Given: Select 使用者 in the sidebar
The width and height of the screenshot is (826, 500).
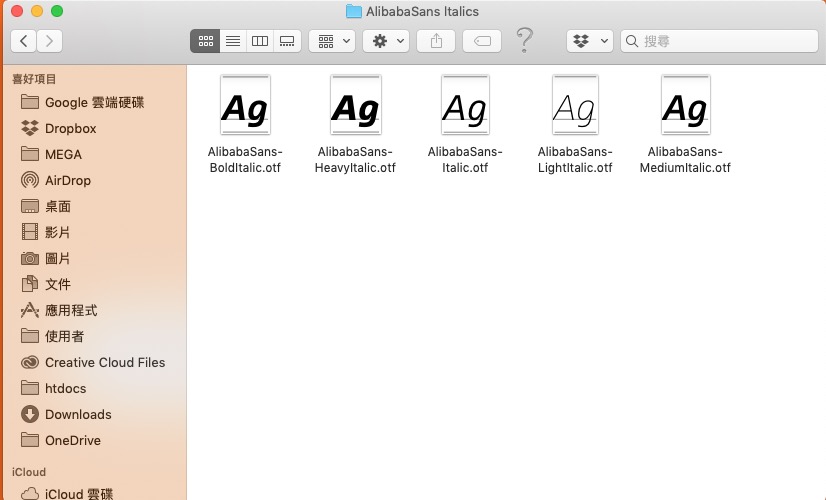Looking at the screenshot, I should [94, 336].
